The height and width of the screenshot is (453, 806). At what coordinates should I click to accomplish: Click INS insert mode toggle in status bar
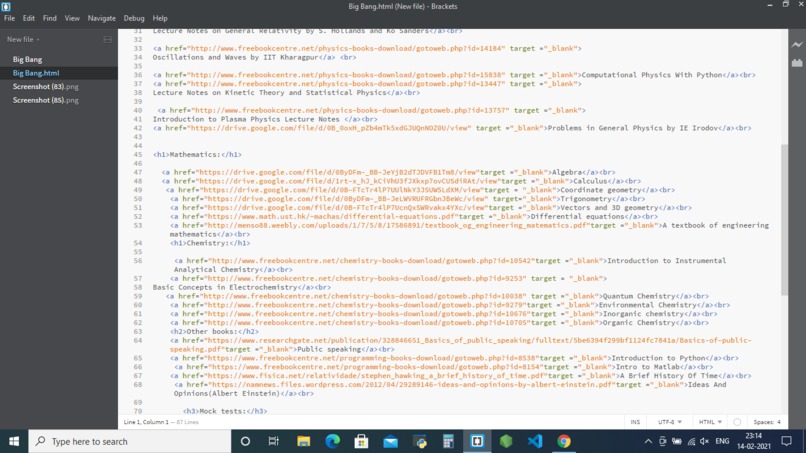pyautogui.click(x=635, y=422)
